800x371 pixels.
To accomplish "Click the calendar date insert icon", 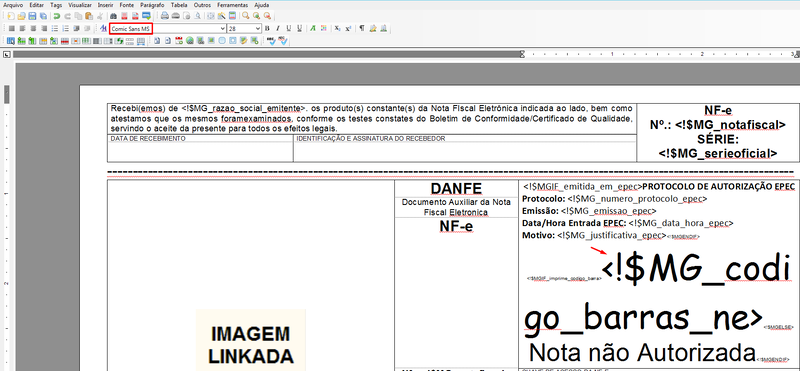I will (179, 41).
